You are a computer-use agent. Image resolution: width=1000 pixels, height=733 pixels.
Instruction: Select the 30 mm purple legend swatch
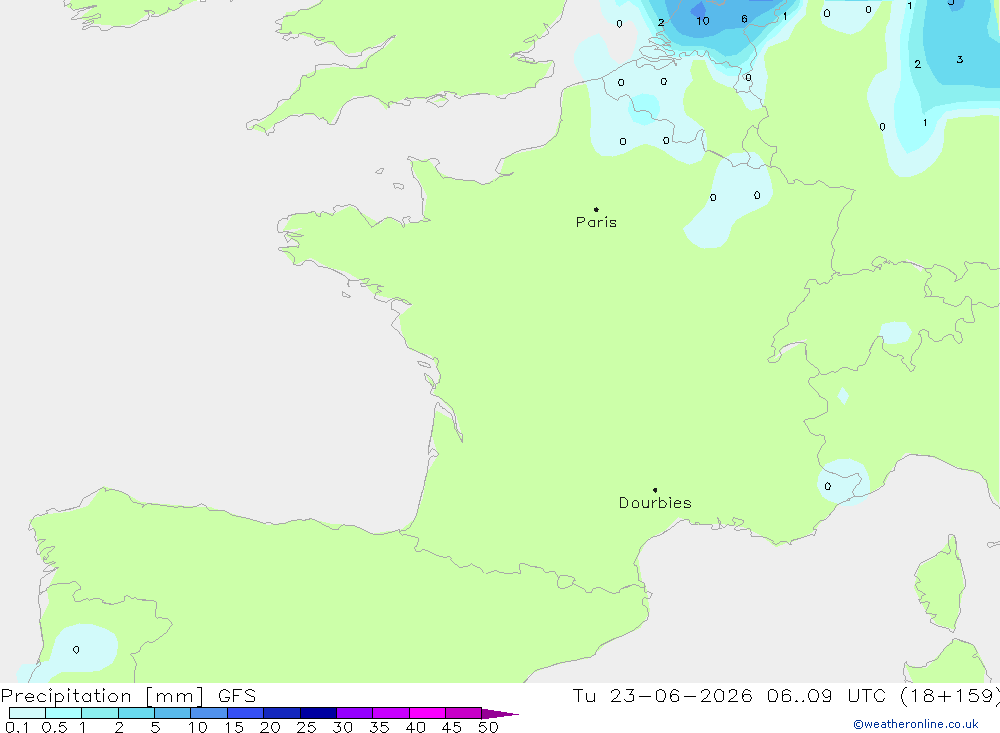tap(355, 713)
